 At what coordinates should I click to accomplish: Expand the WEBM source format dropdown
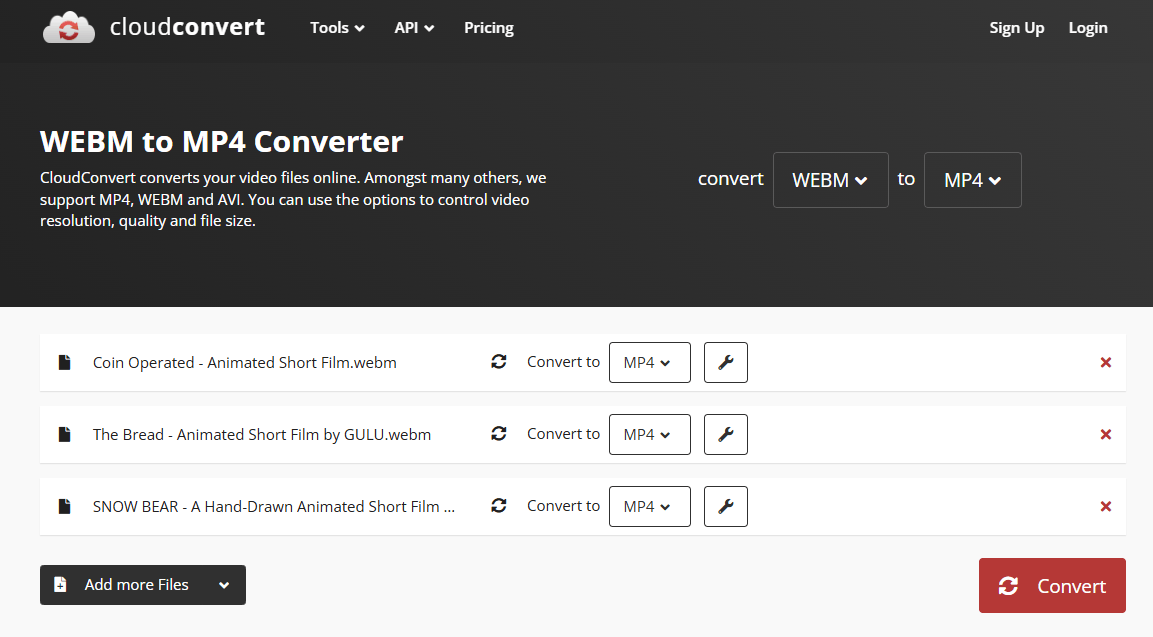tap(830, 180)
